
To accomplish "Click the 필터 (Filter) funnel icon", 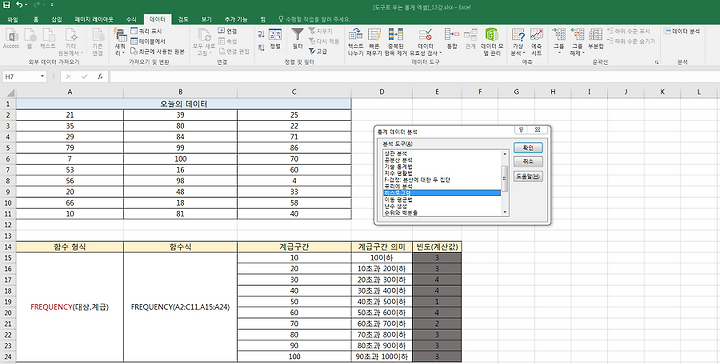I will click(298, 39).
